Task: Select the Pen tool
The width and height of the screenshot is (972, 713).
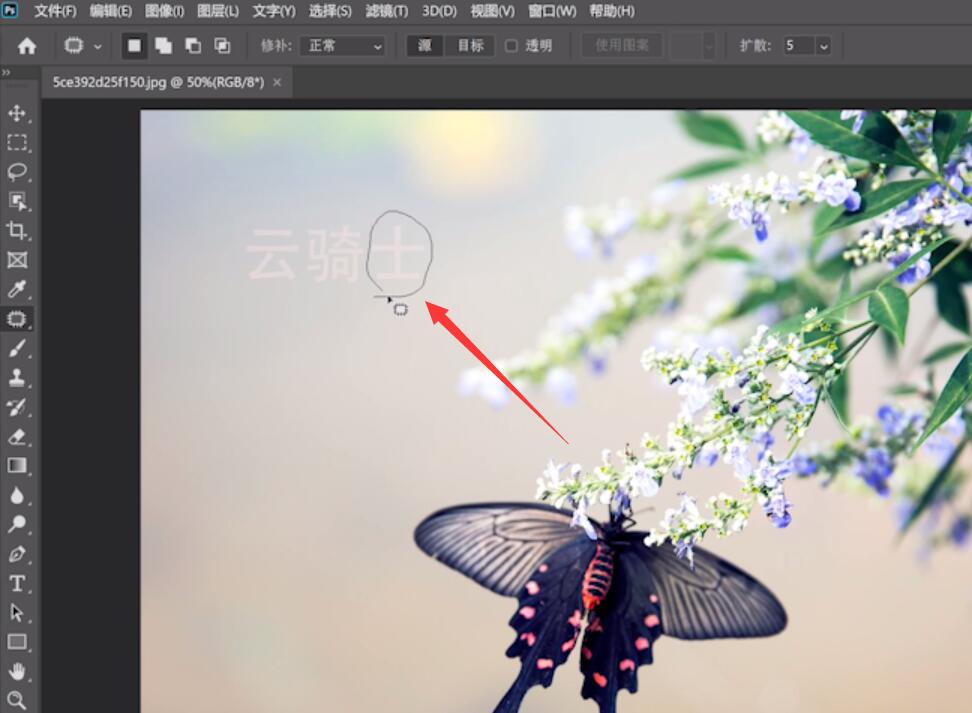Action: tap(17, 554)
